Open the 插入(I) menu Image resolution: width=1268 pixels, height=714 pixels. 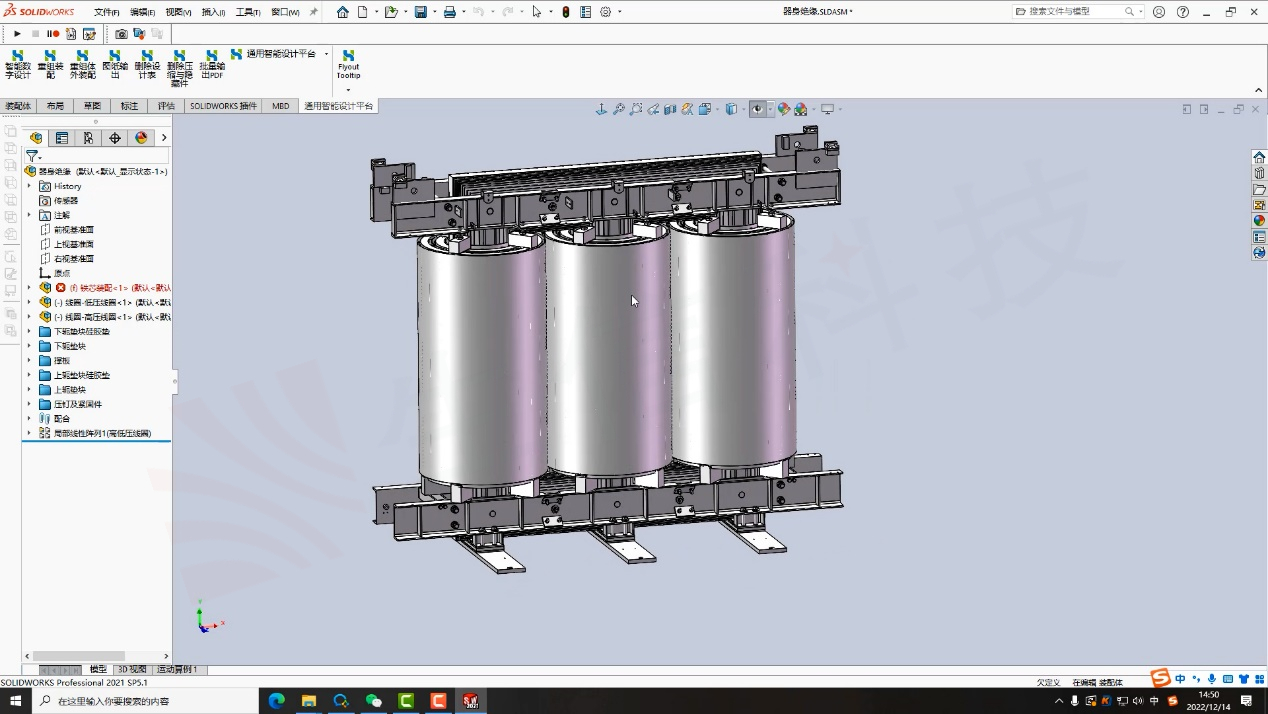214,12
